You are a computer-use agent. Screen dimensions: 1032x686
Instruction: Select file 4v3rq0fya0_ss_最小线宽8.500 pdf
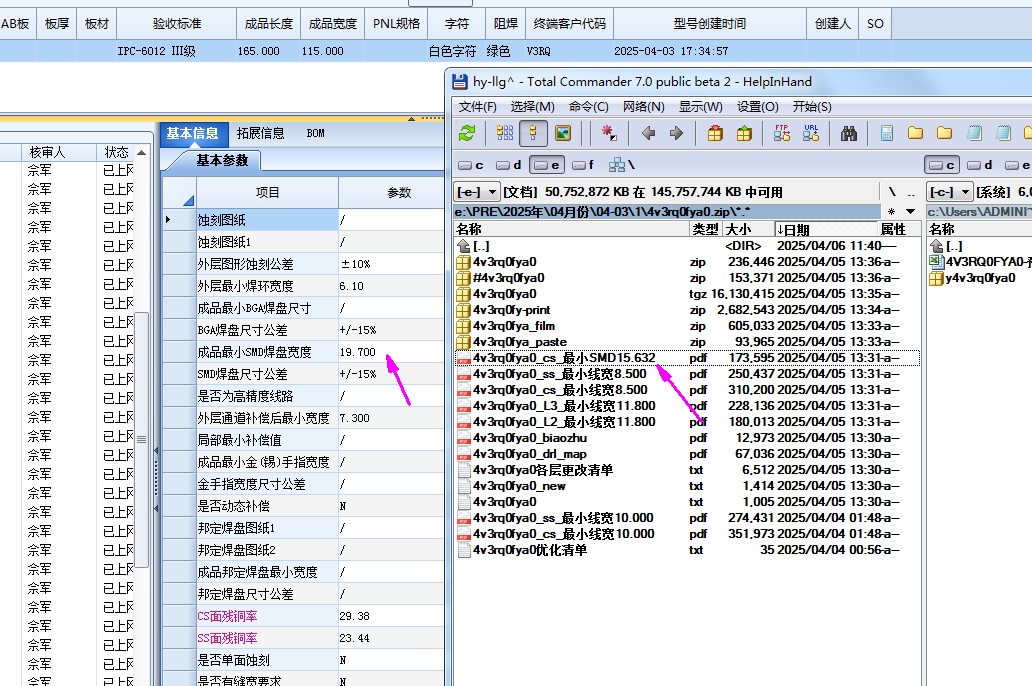click(x=686, y=374)
